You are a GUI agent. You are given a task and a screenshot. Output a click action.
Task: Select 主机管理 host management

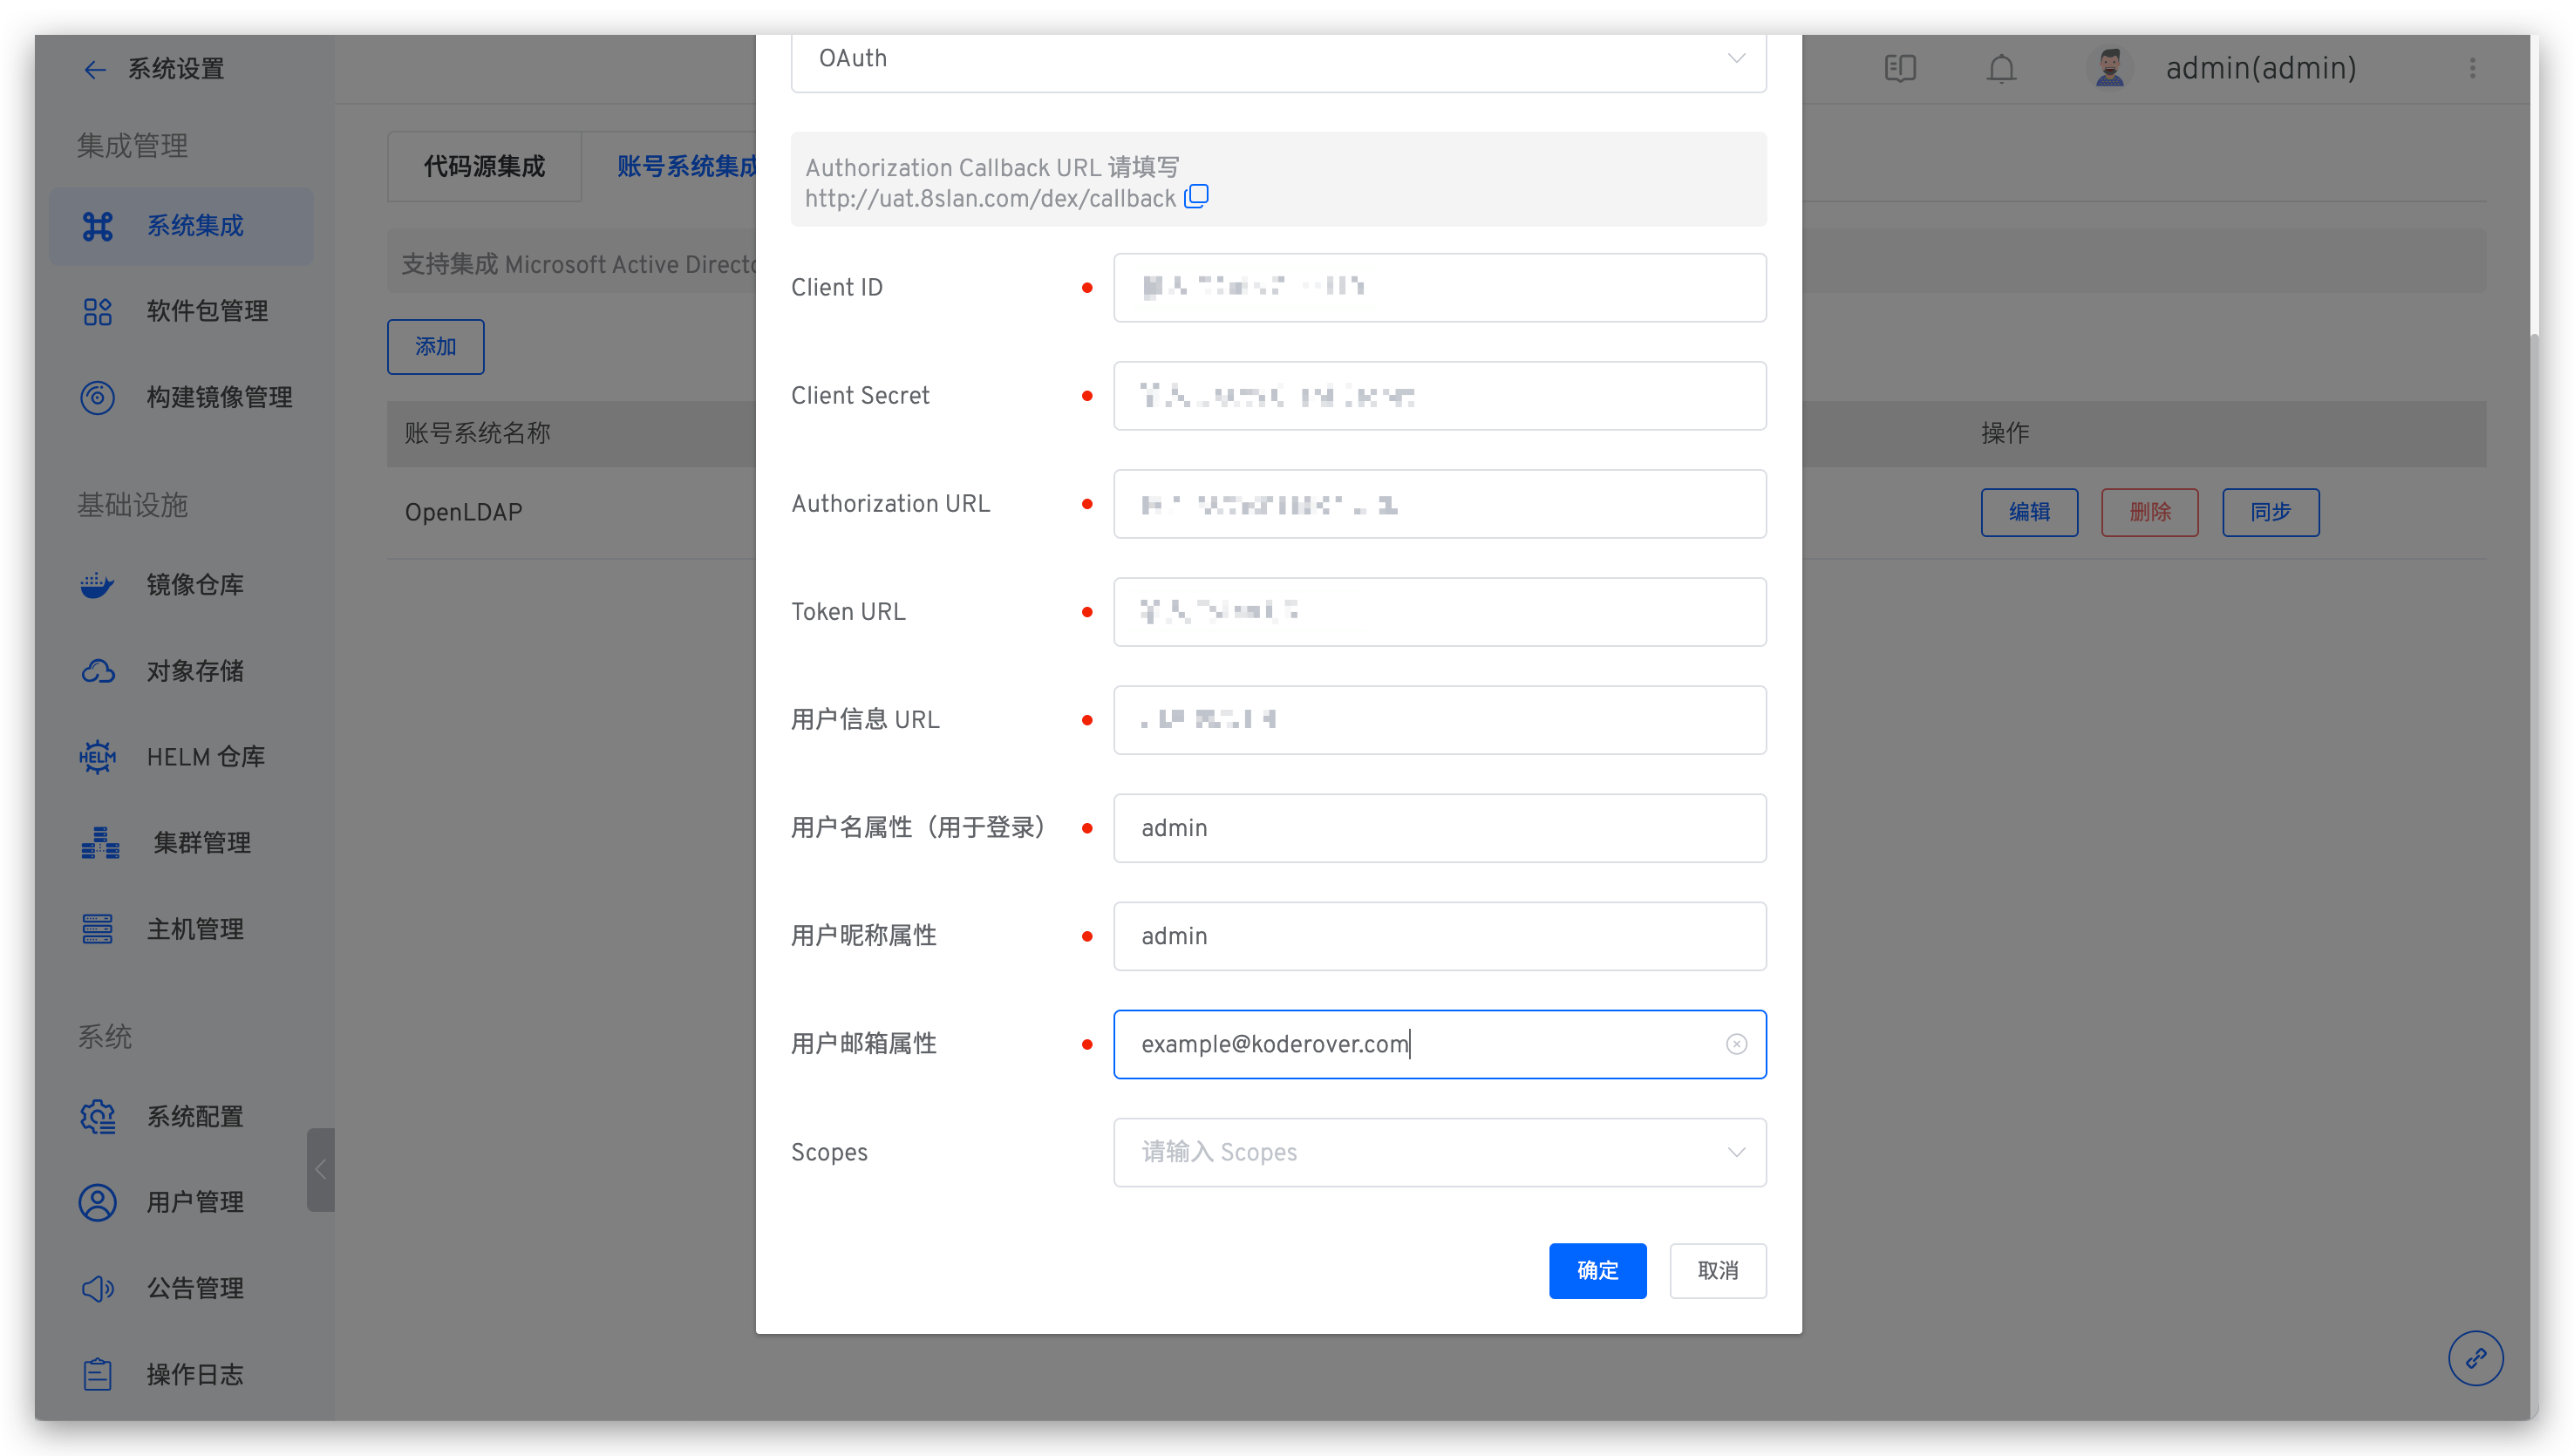pos(195,928)
